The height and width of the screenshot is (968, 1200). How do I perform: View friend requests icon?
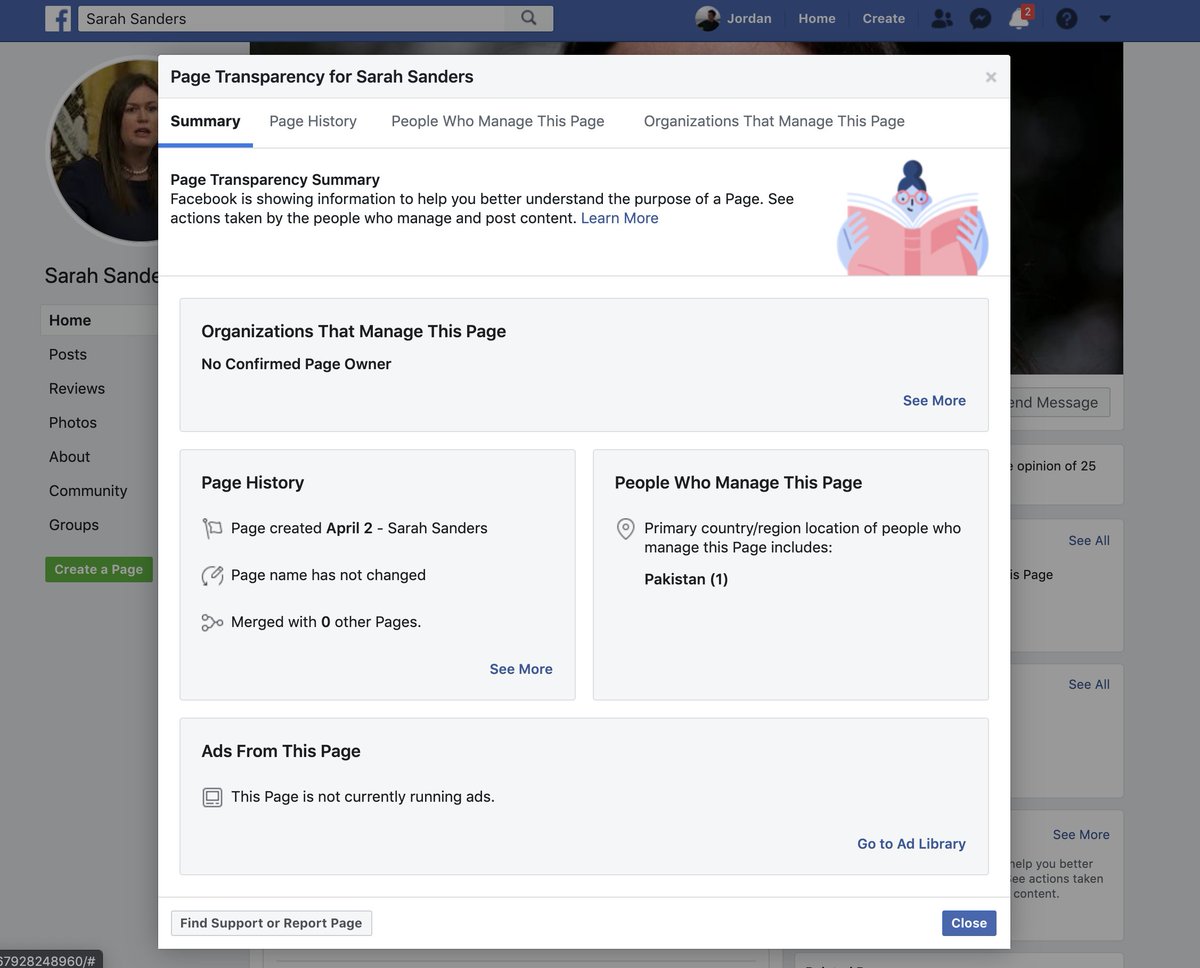tap(941, 18)
